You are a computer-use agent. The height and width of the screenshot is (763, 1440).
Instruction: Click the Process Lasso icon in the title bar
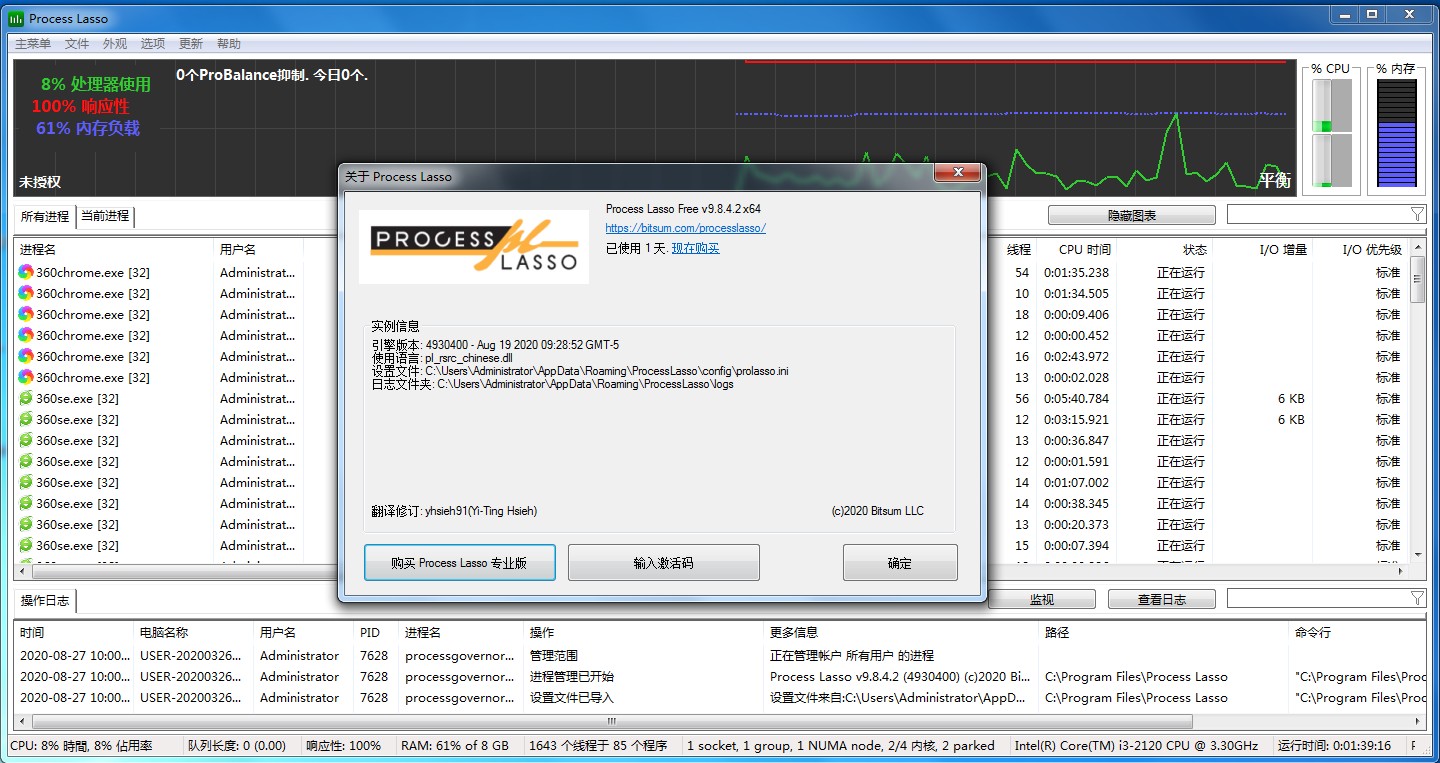(x=16, y=18)
